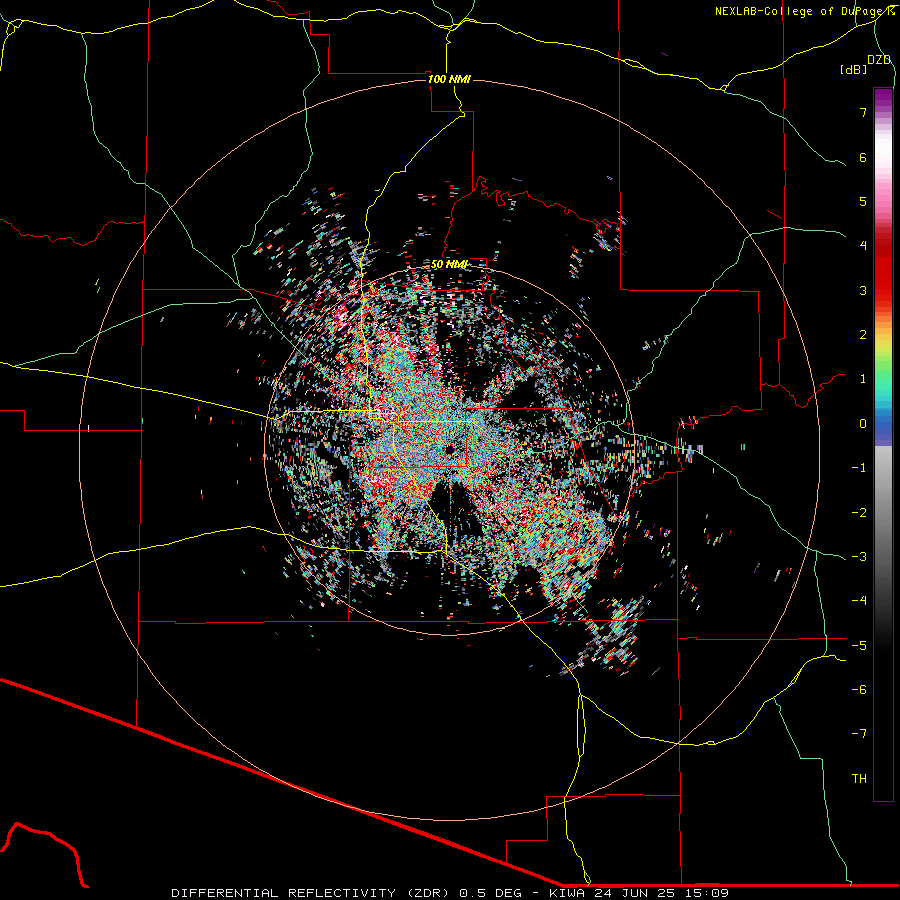
Task: Click the product caption DIFFERENTIAL REFLECTIVITY (ZDR) at bottom
Action: (x=315, y=893)
